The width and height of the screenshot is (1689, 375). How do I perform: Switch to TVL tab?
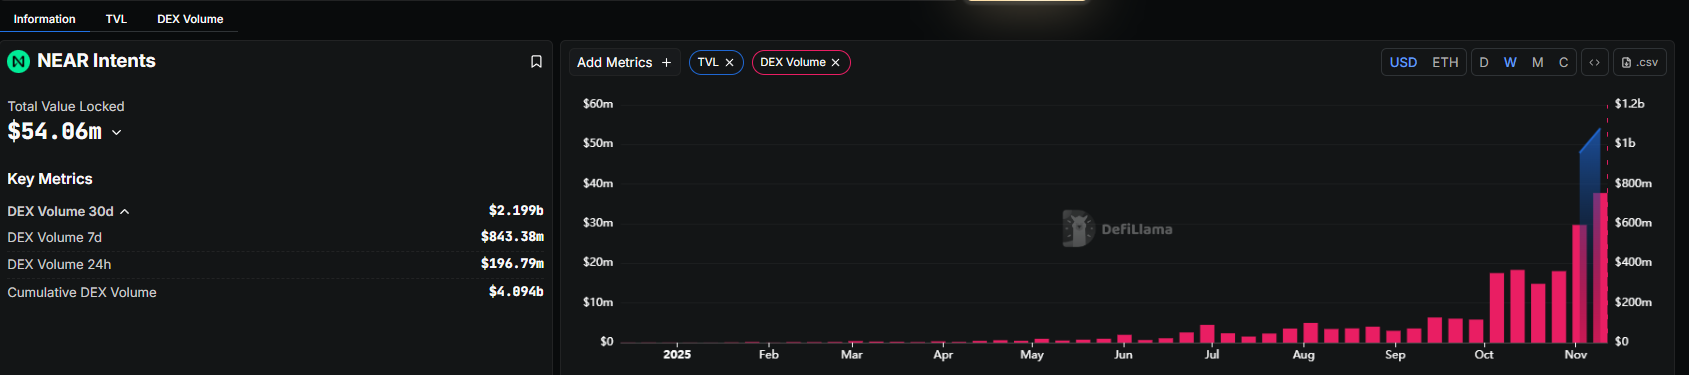click(x=116, y=19)
